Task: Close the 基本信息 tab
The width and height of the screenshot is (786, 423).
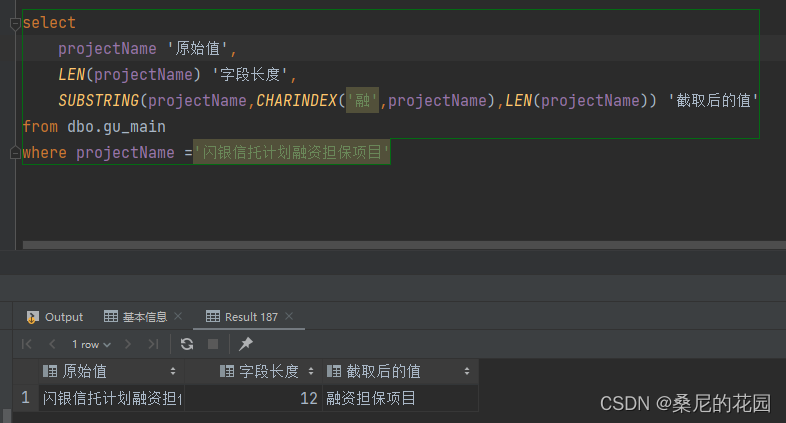Action: click(178, 317)
